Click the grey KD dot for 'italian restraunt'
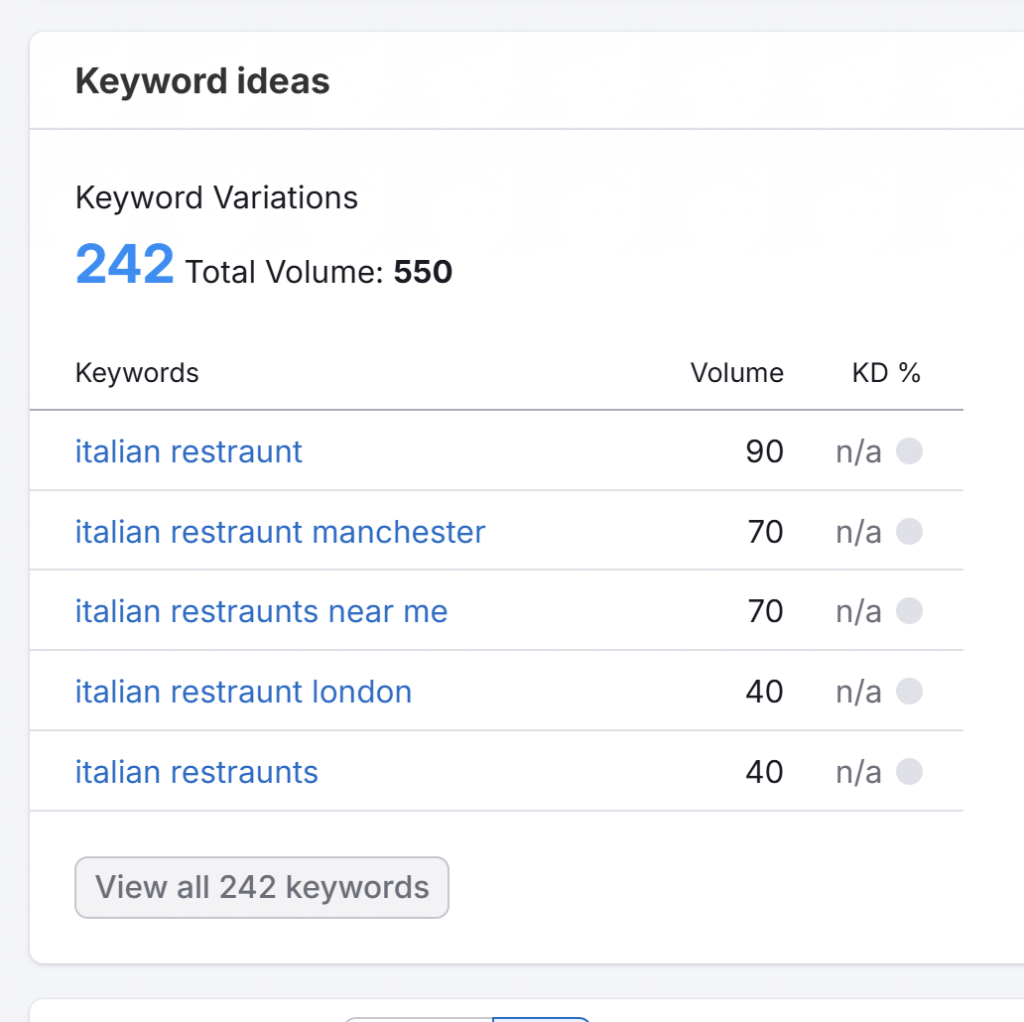This screenshot has width=1024, height=1022. 909,452
